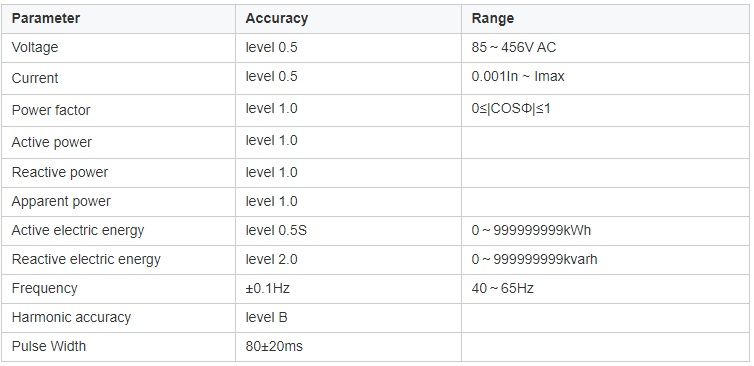Click the Reactive electric energy cell
Screen dimensions: 754x366
(x=118, y=260)
